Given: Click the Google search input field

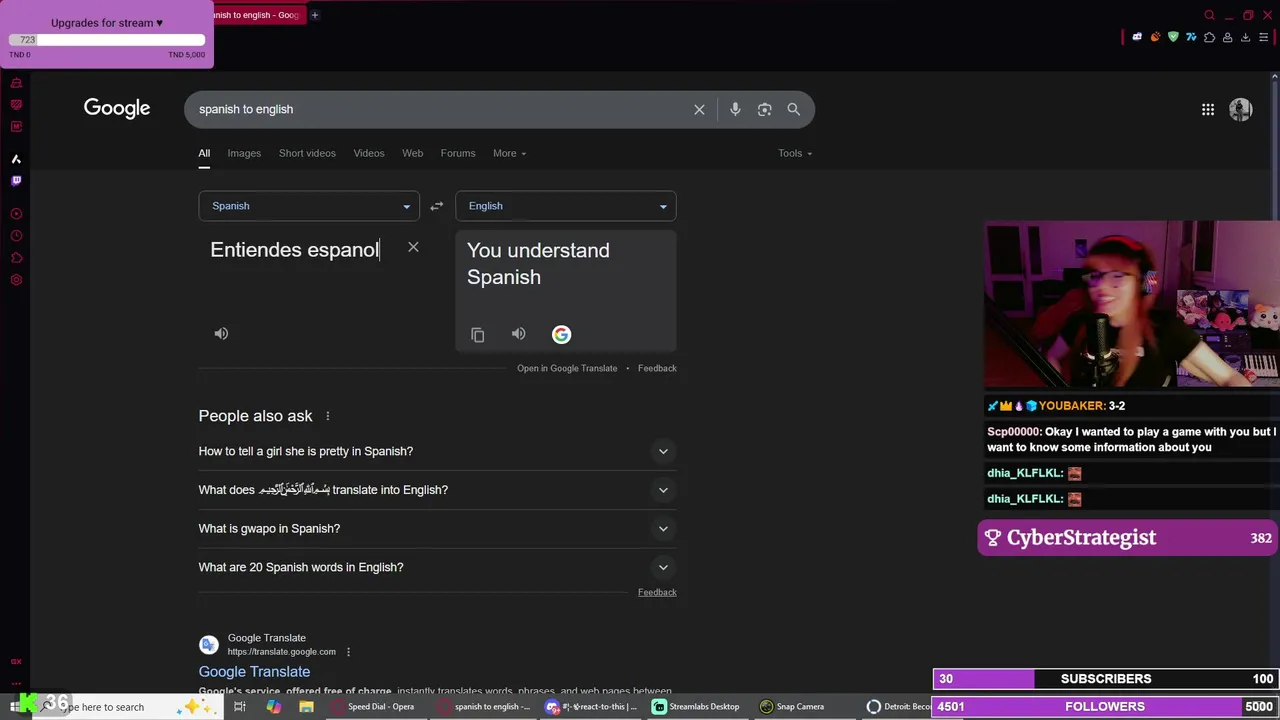Looking at the screenshot, I should pos(440,109).
